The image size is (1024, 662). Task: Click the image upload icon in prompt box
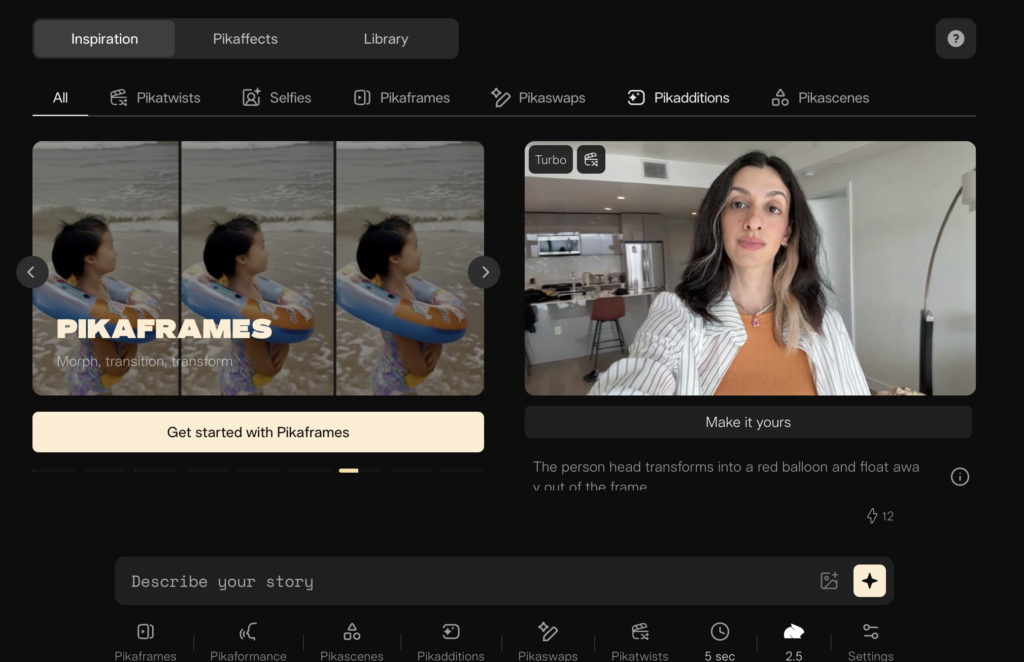click(x=829, y=581)
